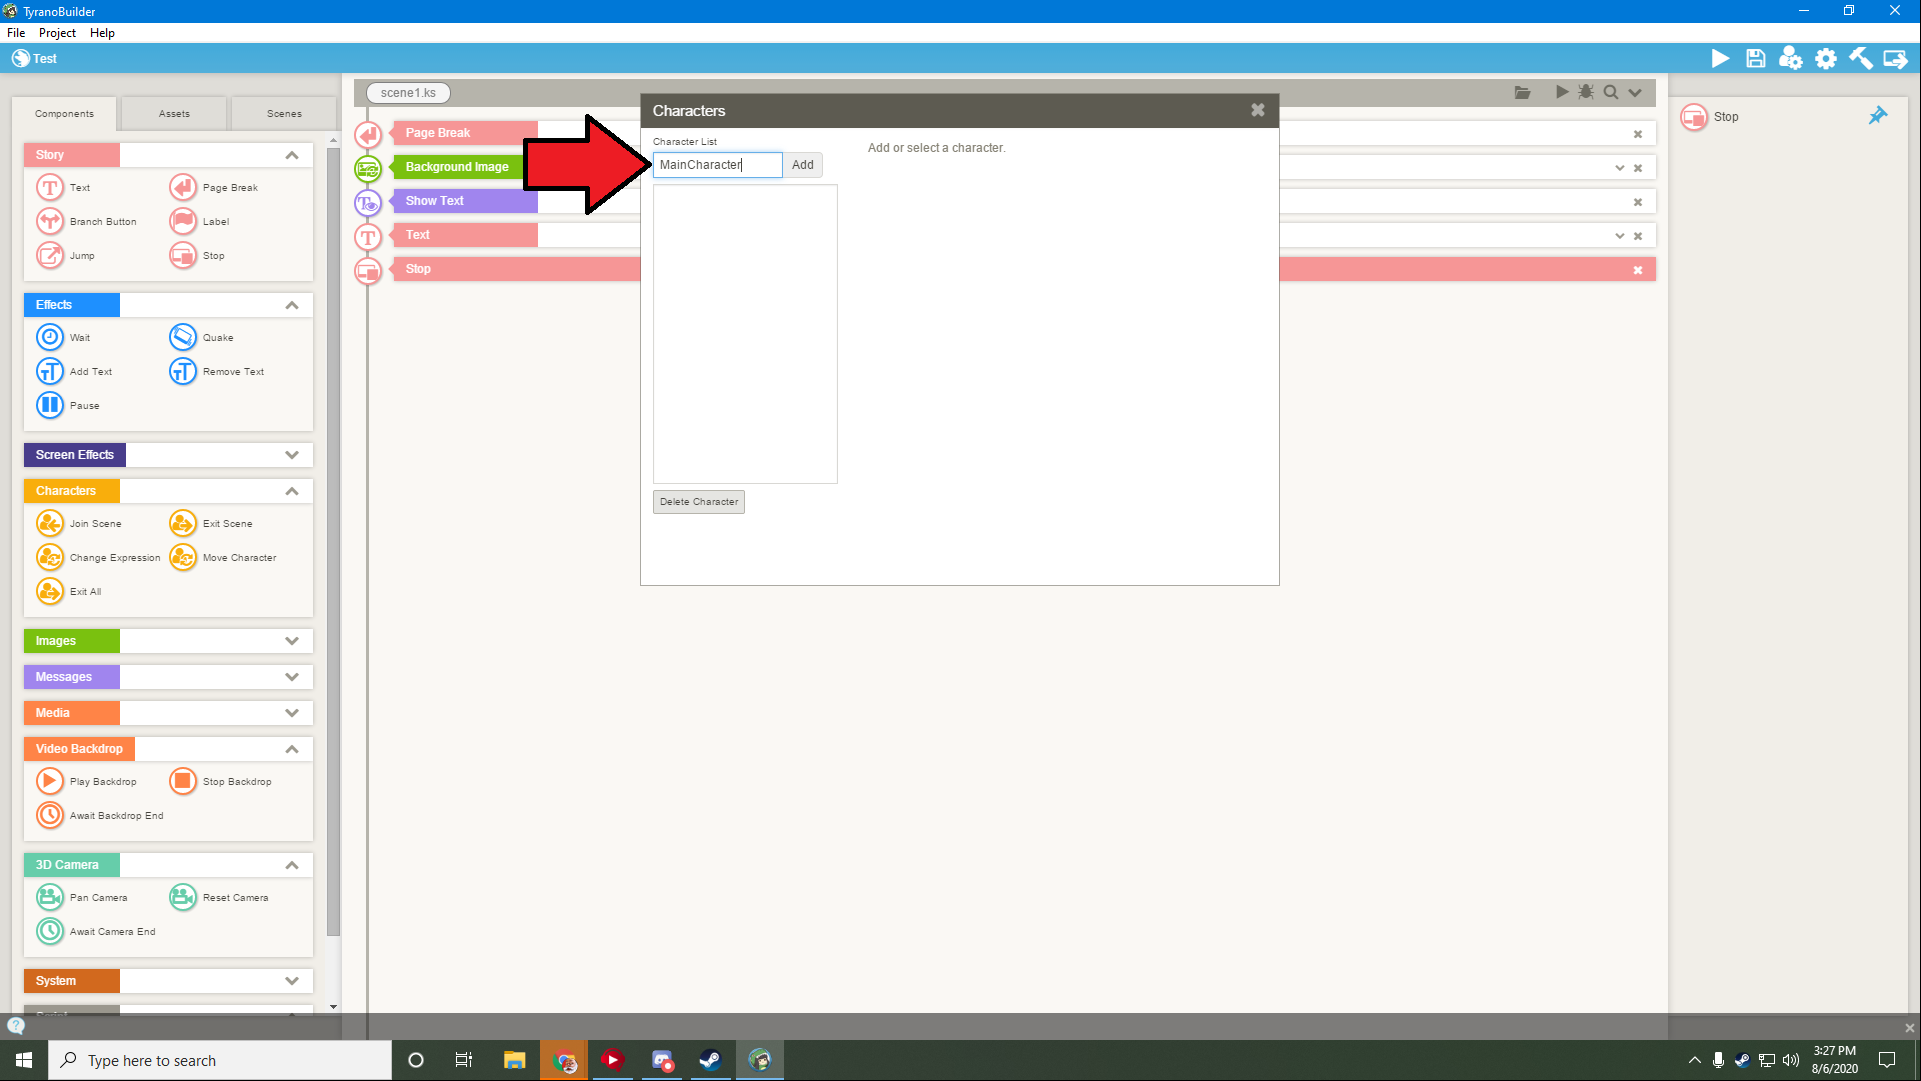
Task: Click the preview play icon in top toolbar
Action: pos(1720,59)
